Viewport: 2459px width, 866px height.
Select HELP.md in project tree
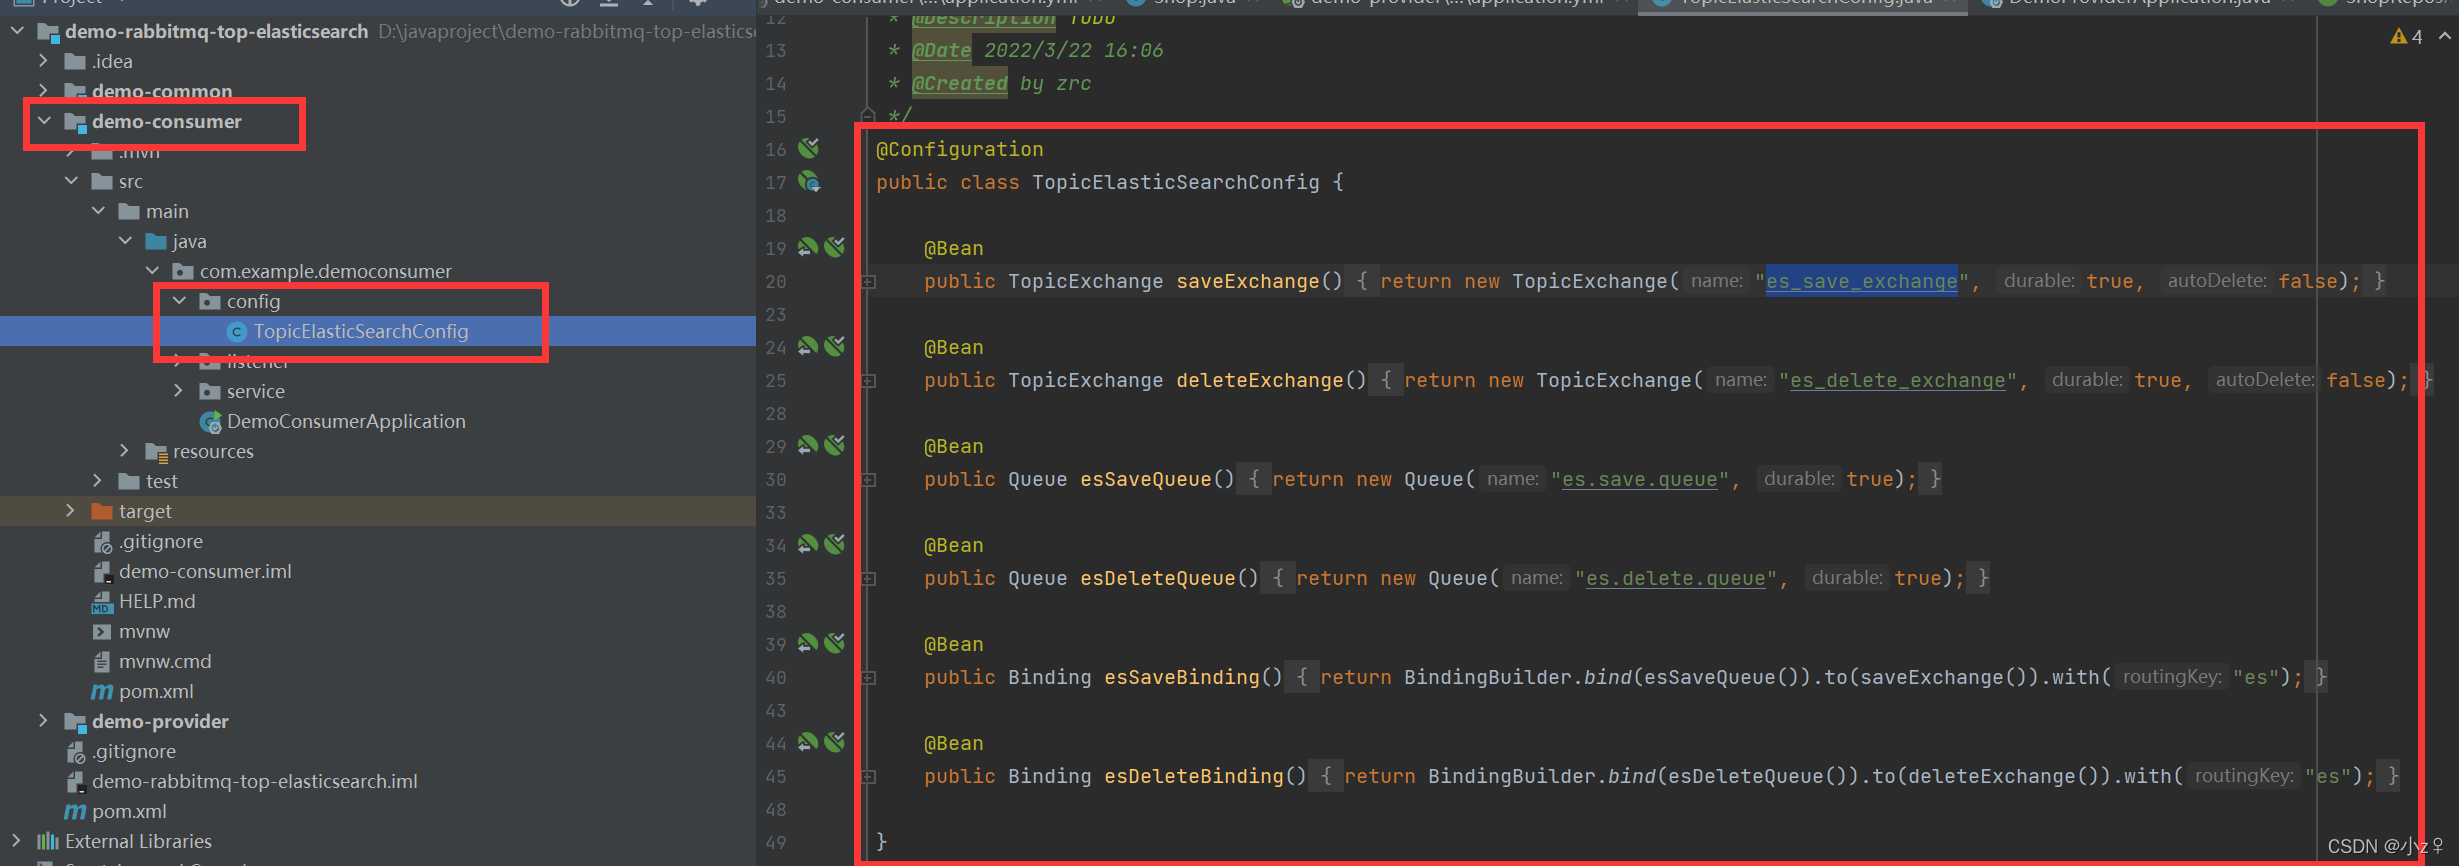157,602
